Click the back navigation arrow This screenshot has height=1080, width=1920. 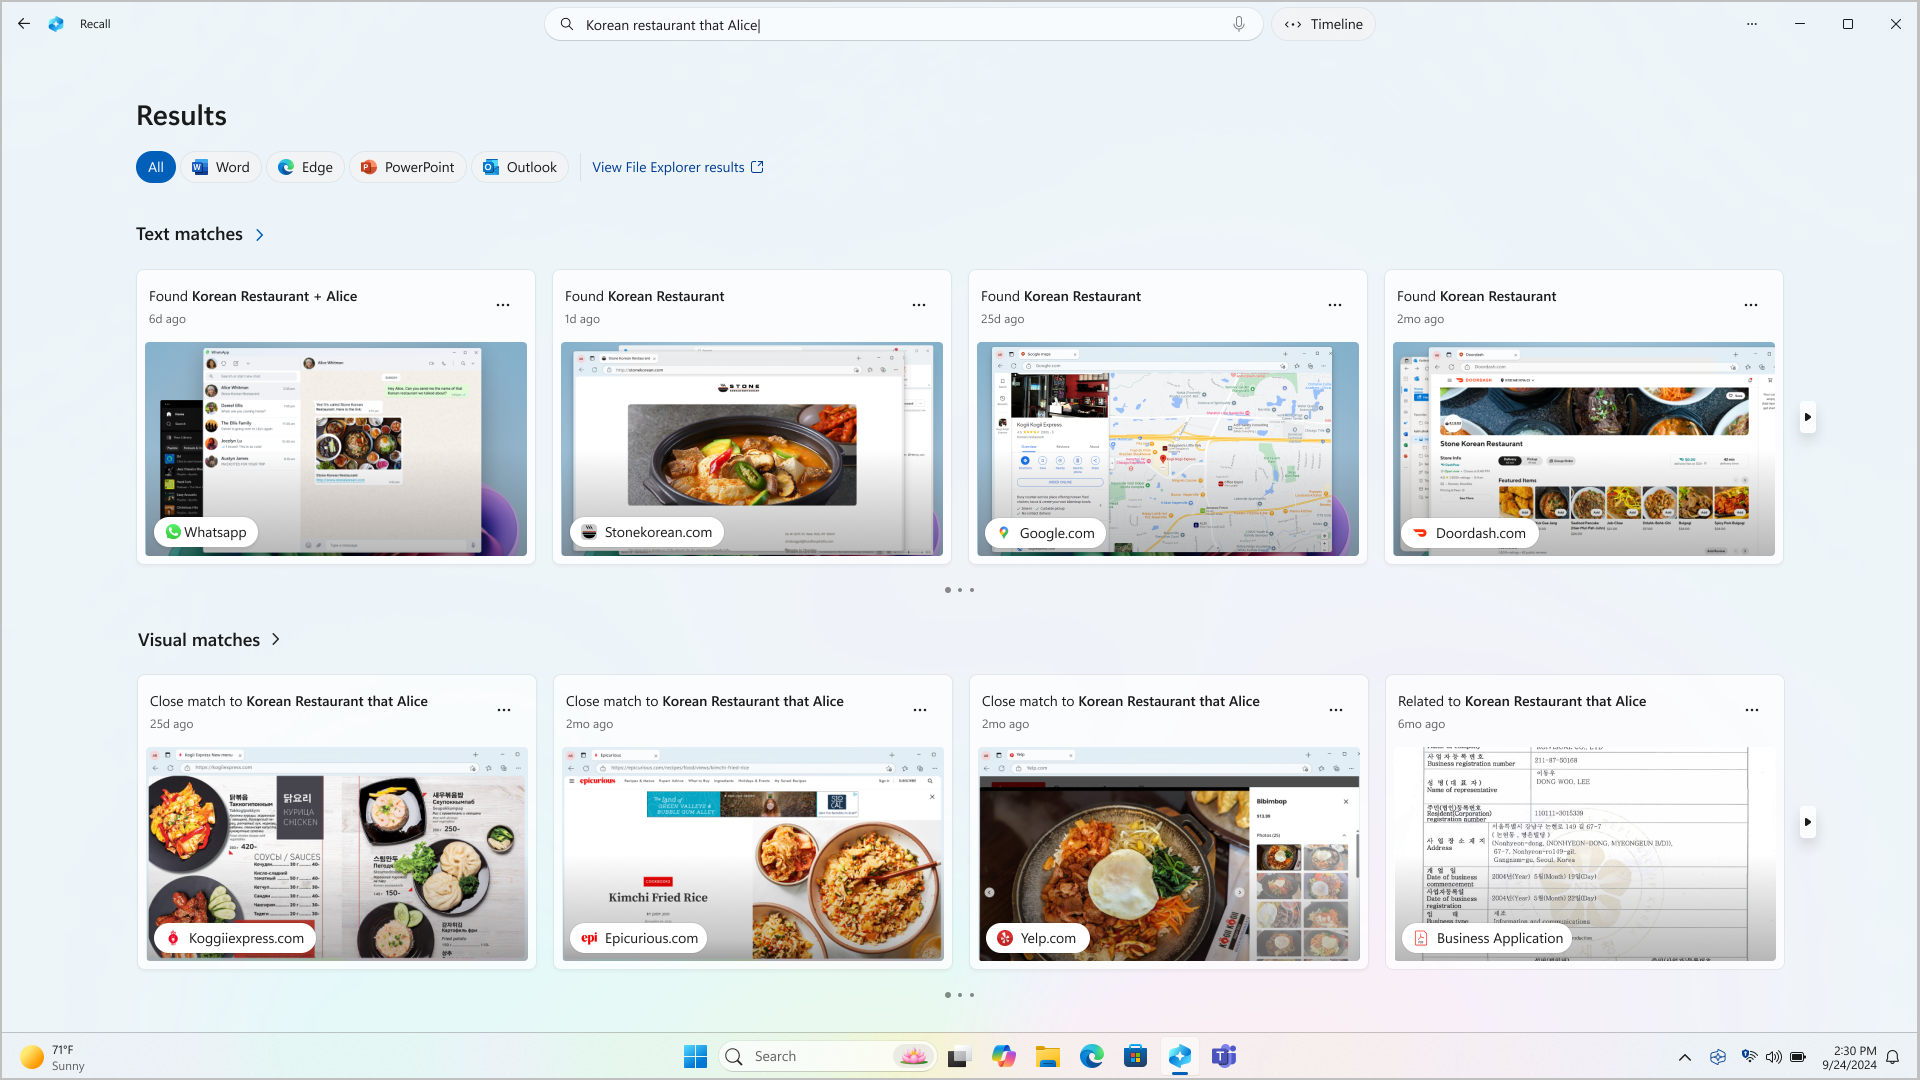pos(24,24)
